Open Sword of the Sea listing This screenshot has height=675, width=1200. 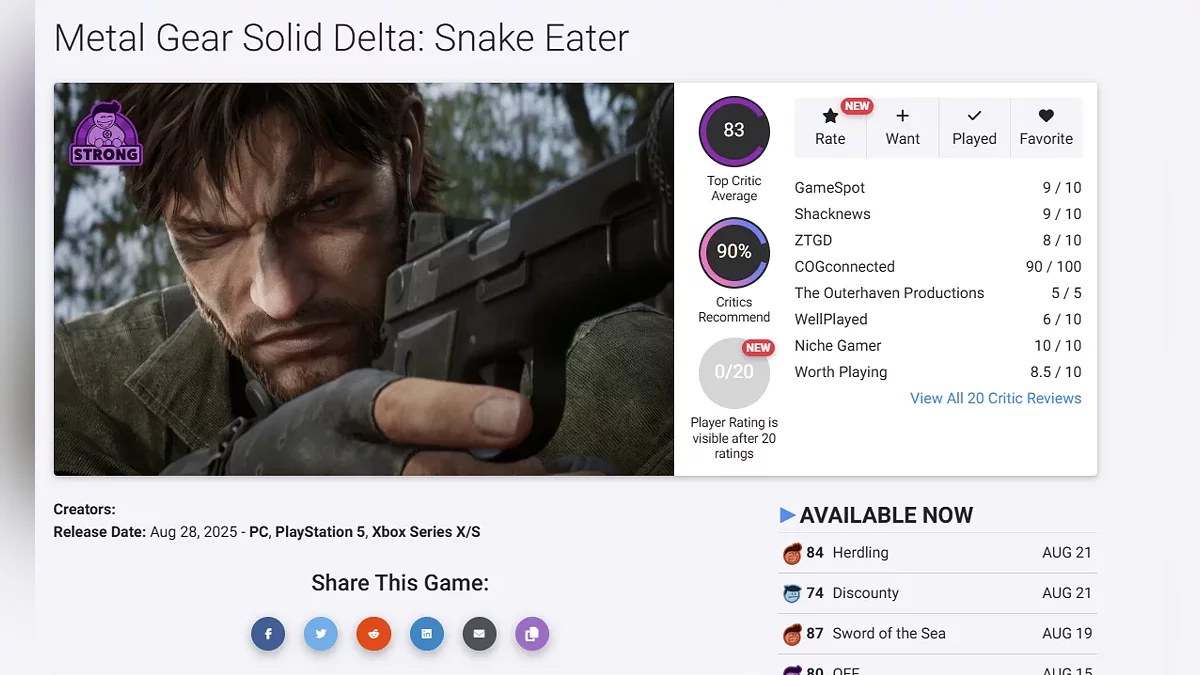937,634
